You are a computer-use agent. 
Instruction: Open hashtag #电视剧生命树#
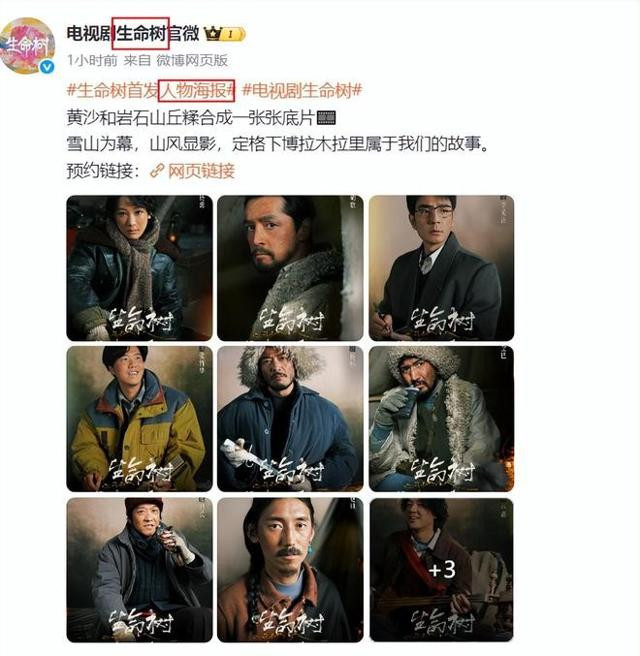pos(302,90)
